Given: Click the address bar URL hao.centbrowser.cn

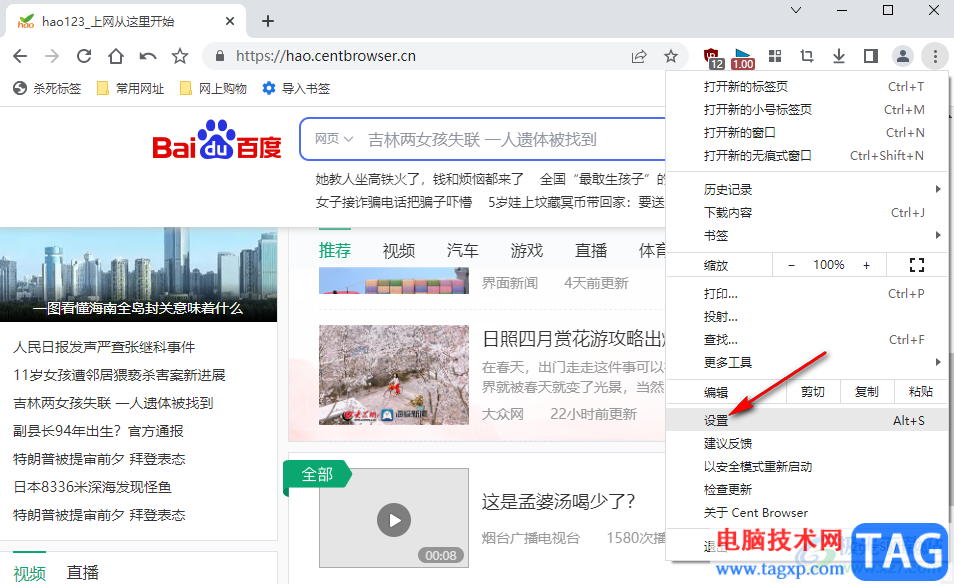Looking at the screenshot, I should coord(326,56).
